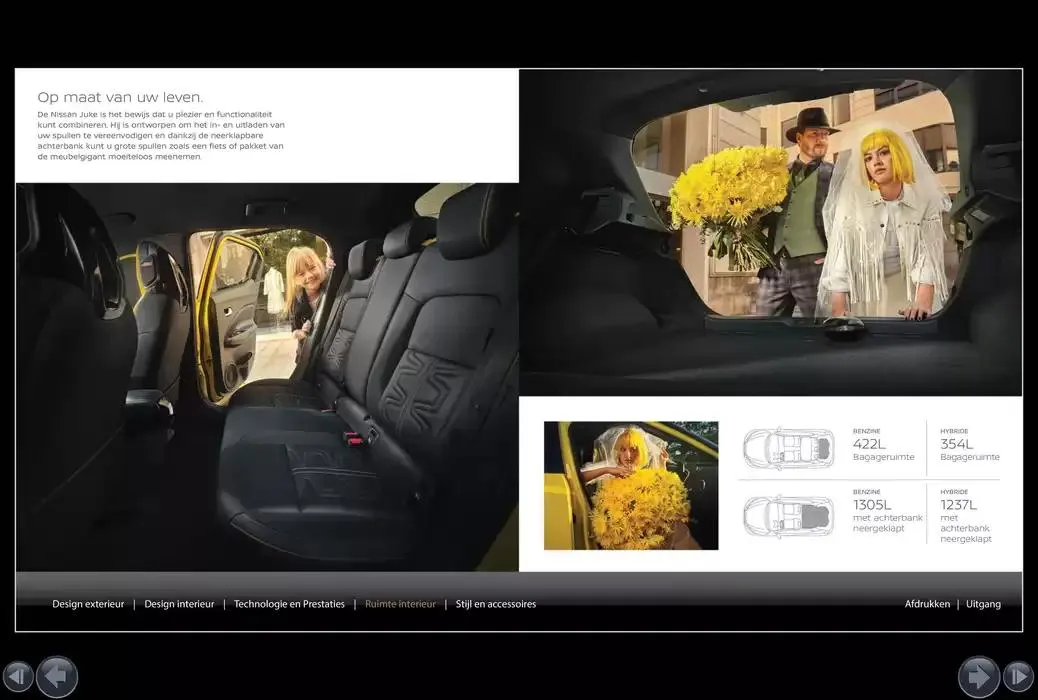Click the bride with yellow flowers thumbnail

(631, 485)
